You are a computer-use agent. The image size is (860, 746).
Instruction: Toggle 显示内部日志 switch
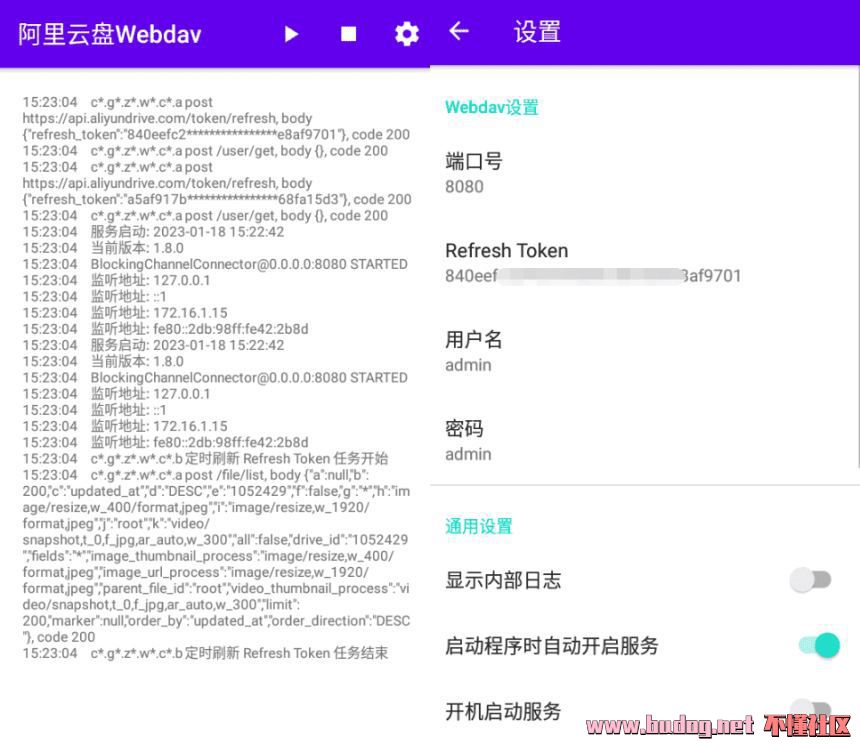(x=811, y=580)
